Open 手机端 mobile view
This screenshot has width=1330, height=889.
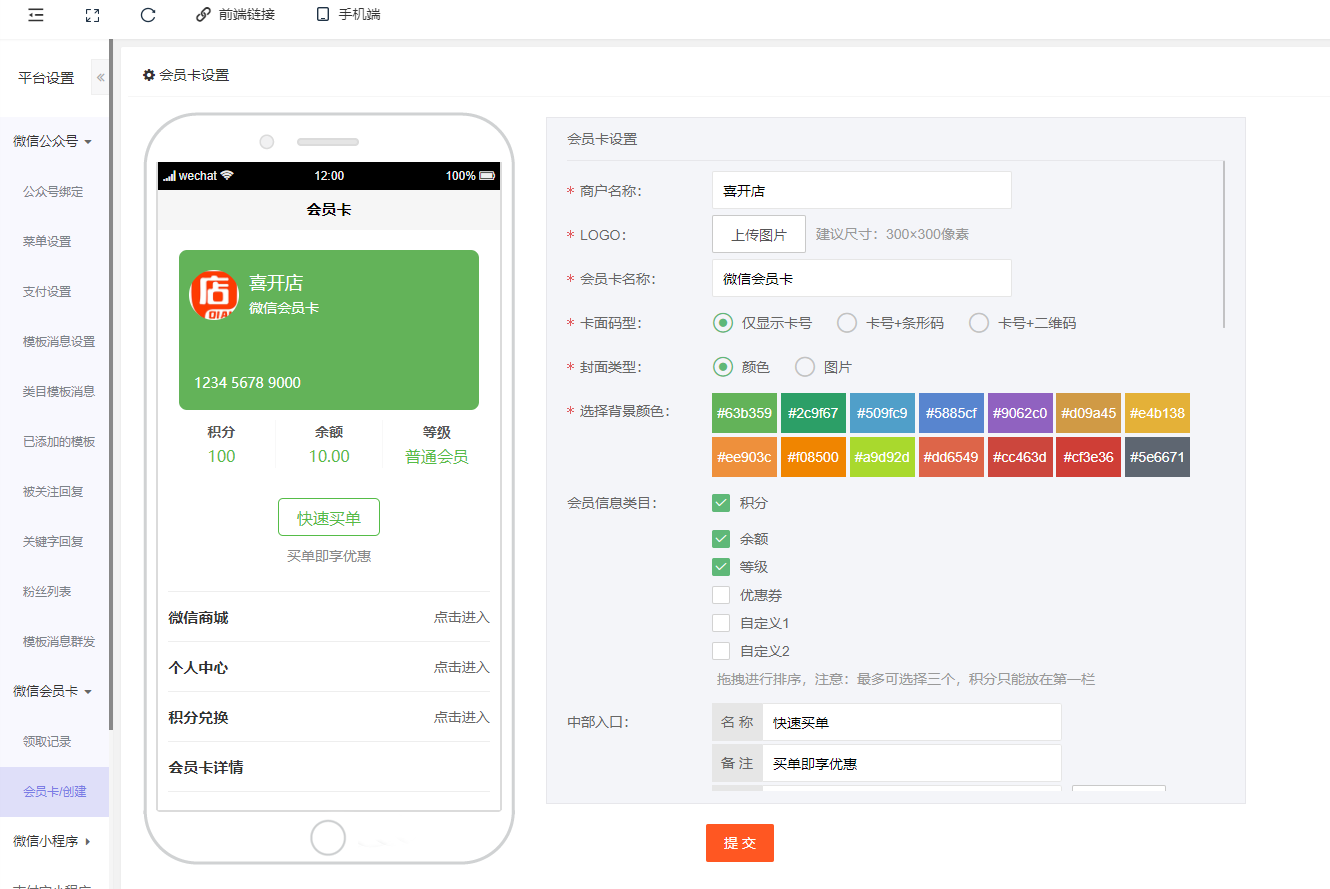pyautogui.click(x=348, y=15)
